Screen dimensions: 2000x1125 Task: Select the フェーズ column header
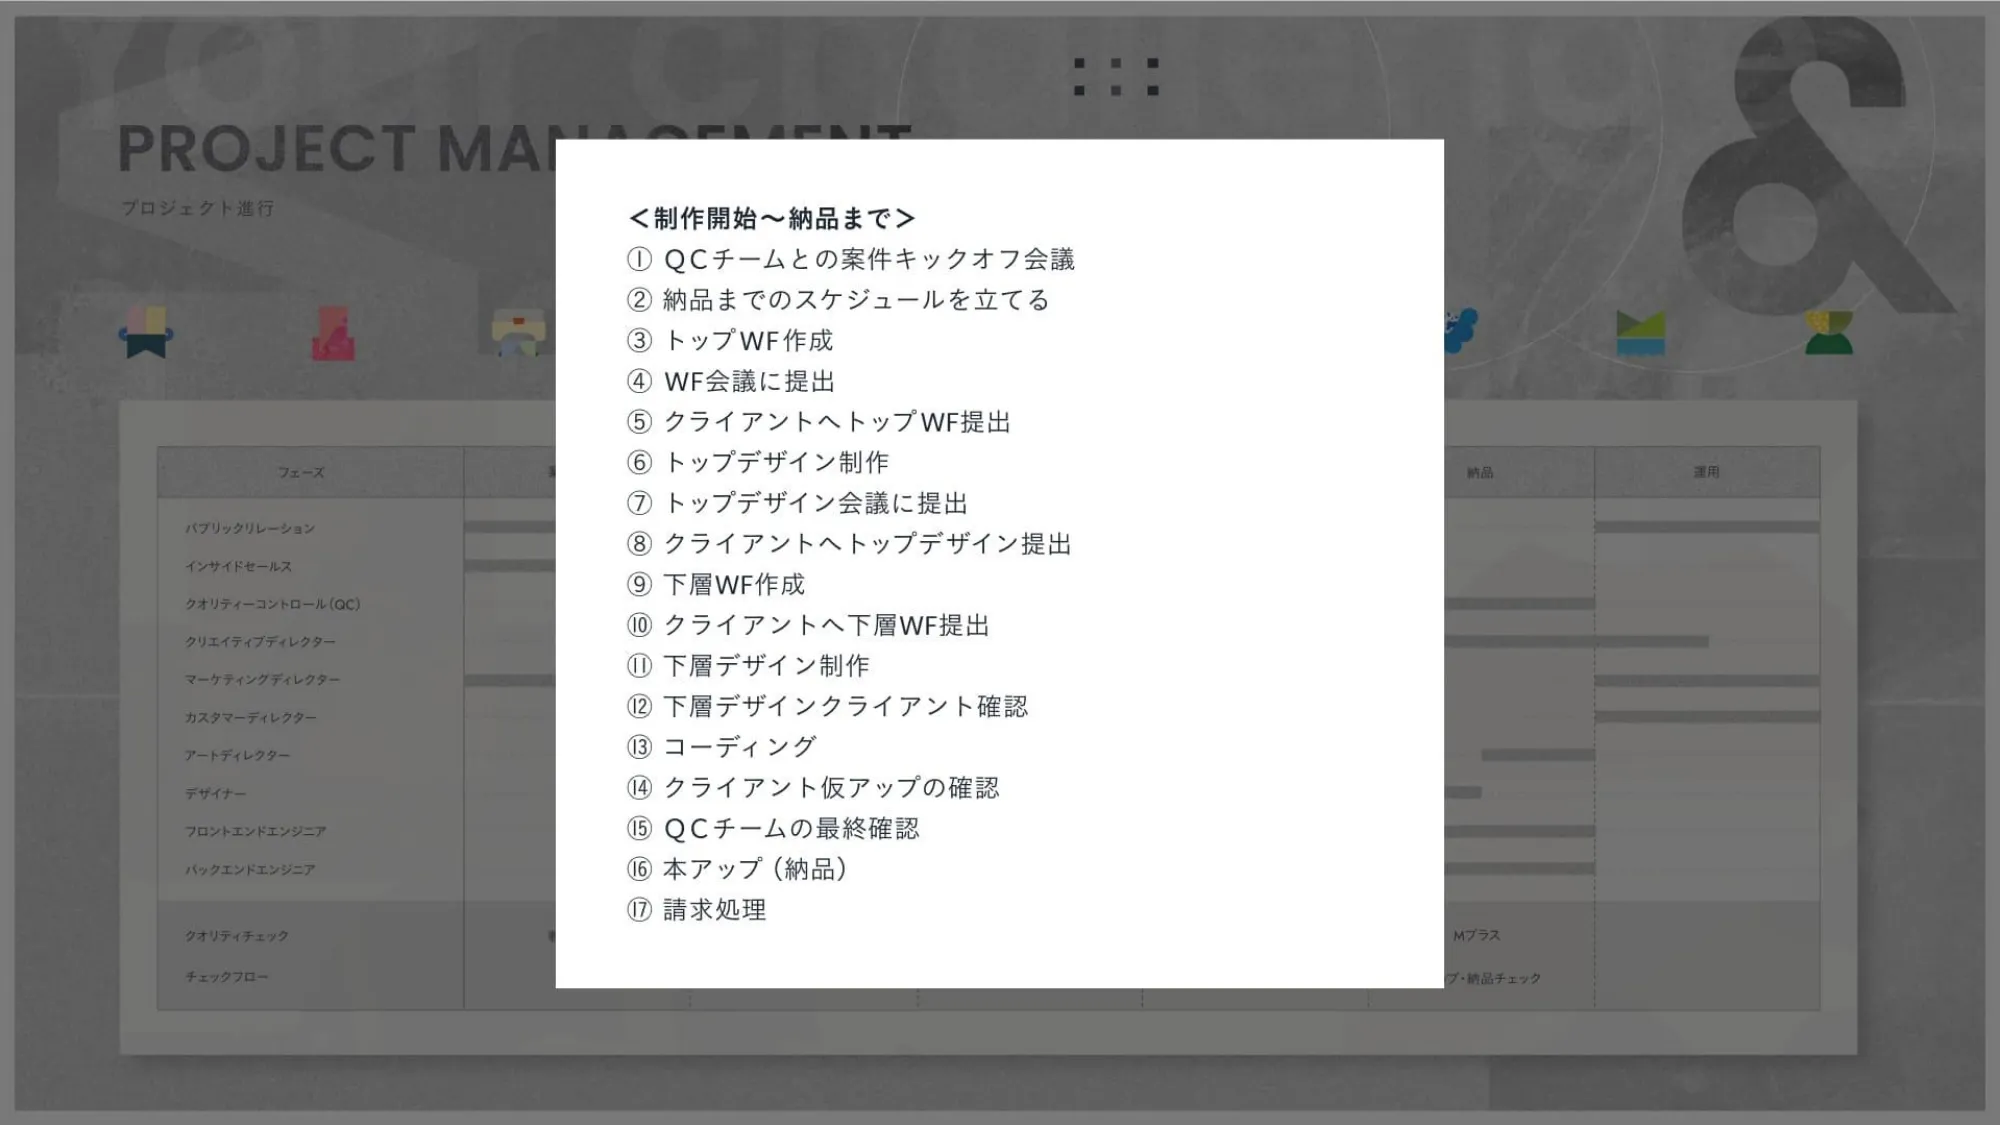click(300, 472)
